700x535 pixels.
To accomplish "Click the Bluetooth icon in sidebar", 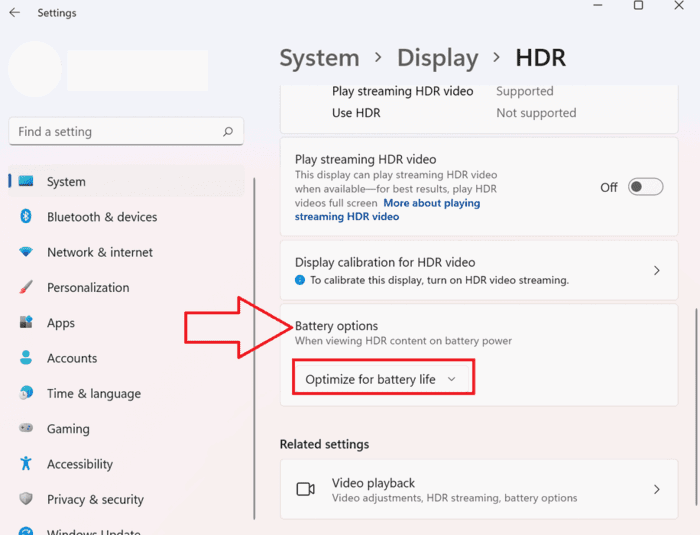I will pyautogui.click(x=26, y=216).
